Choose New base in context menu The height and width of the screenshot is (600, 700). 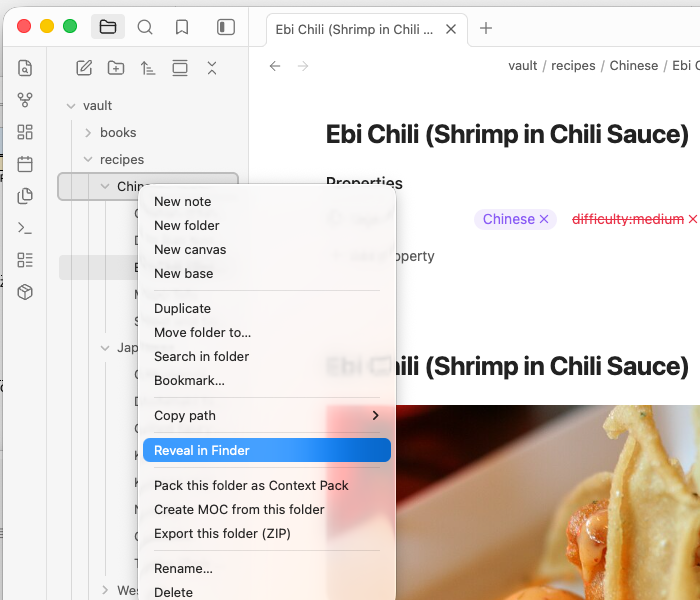coord(267,274)
